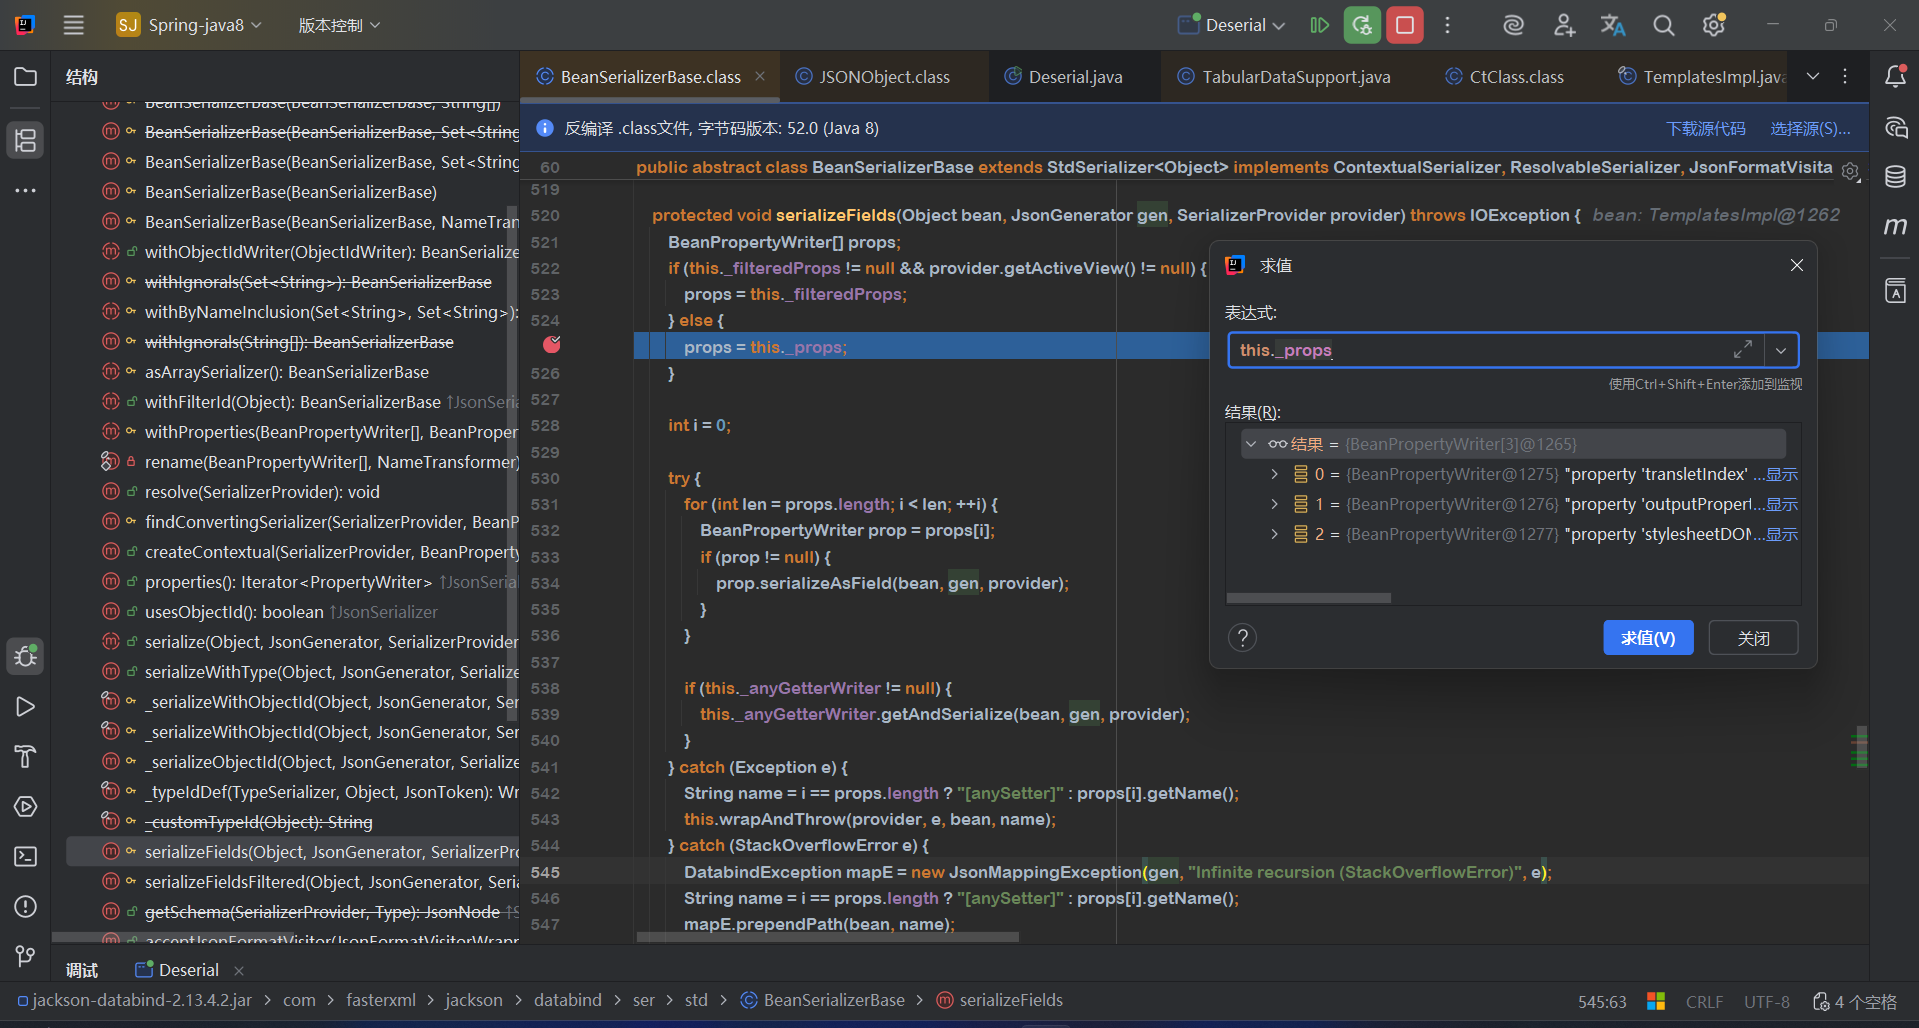Switch to the JSONObject.class tab
Screen dimensions: 1919x1028
[x=883, y=77]
